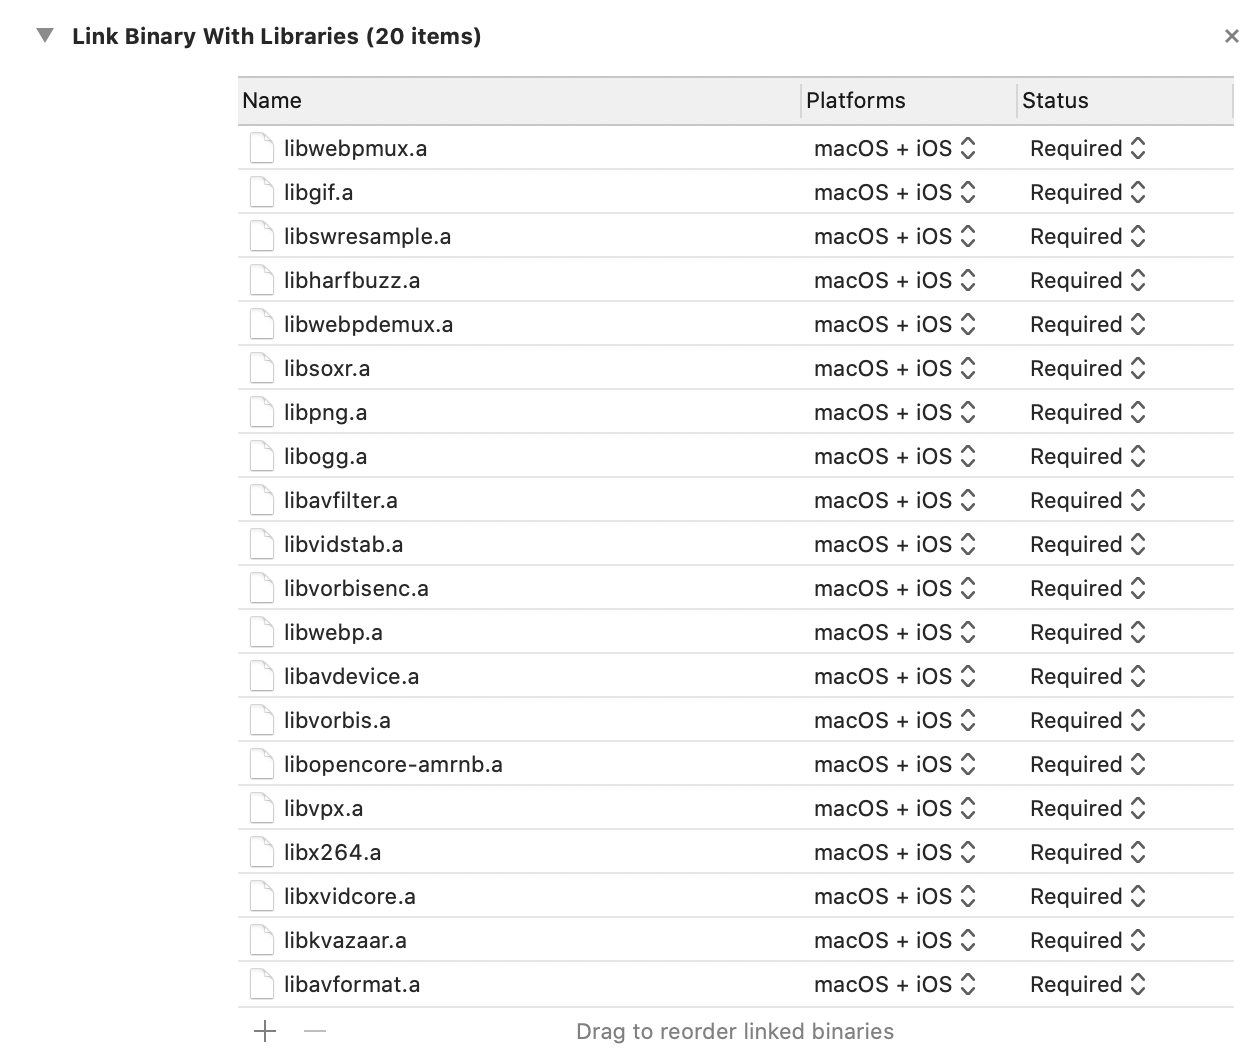Screen dimensions: 1256x1064
Task: Collapse the Link Binary With Libraries section
Action: coord(45,36)
